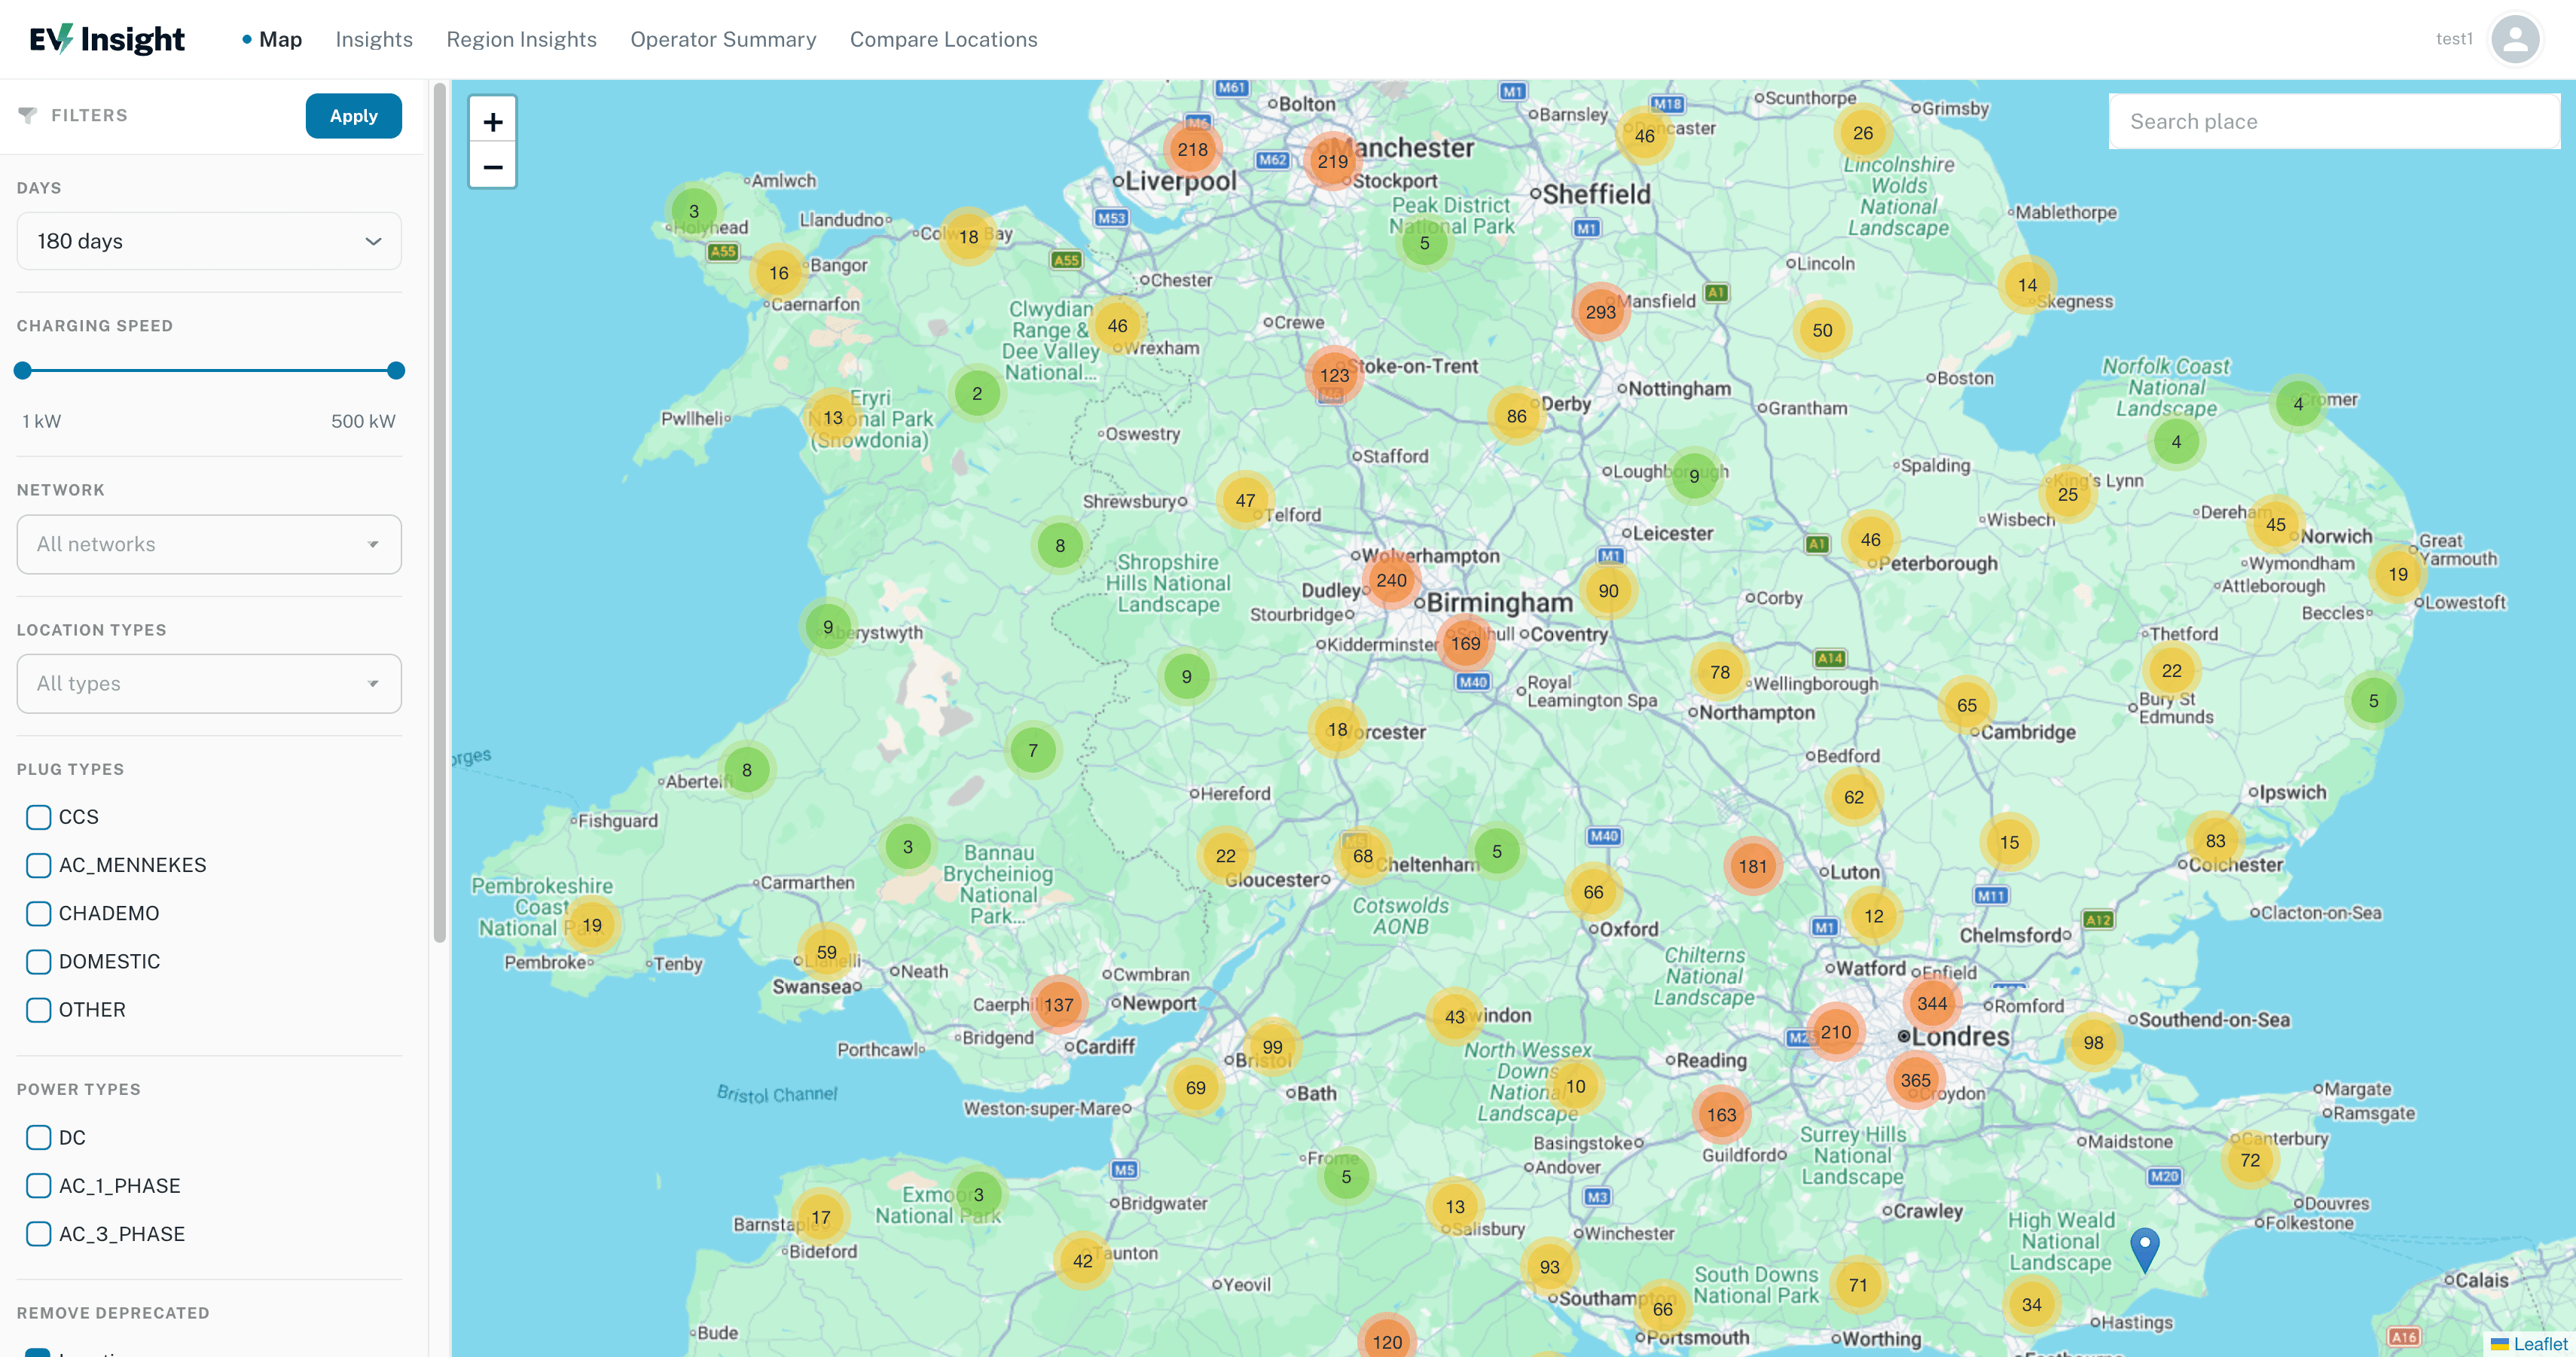Open the 98 cluster near Southend-on-Sea
This screenshot has height=1357, width=2576.
(x=2093, y=1042)
